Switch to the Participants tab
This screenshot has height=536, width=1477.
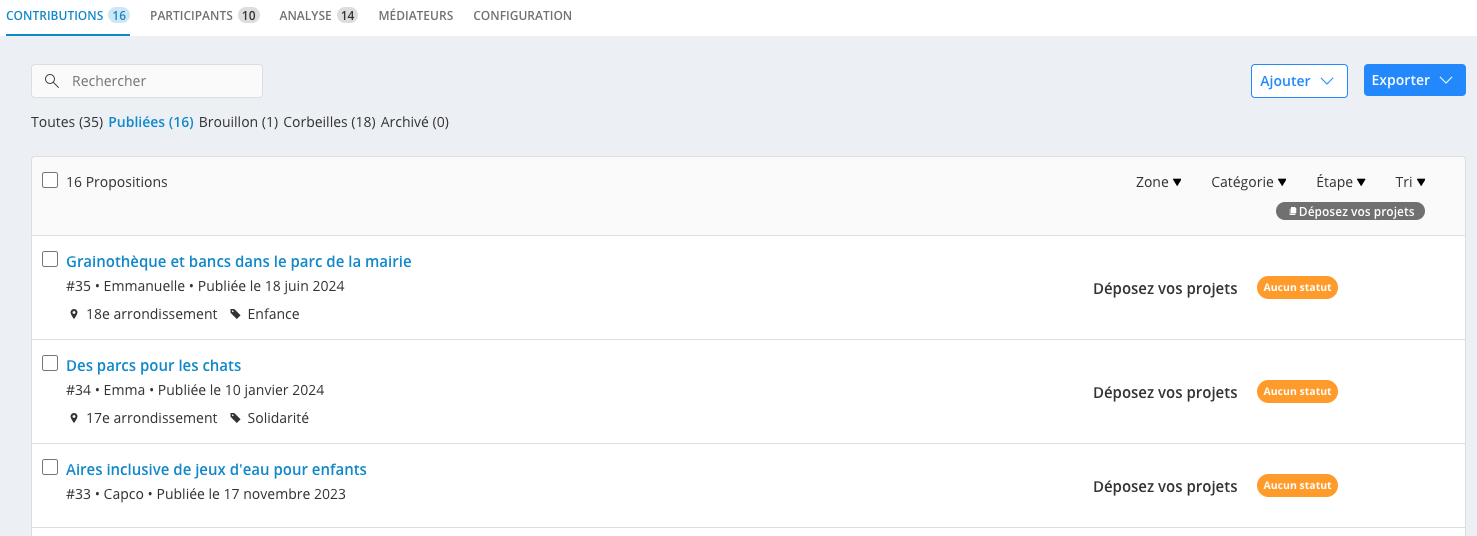click(x=205, y=16)
